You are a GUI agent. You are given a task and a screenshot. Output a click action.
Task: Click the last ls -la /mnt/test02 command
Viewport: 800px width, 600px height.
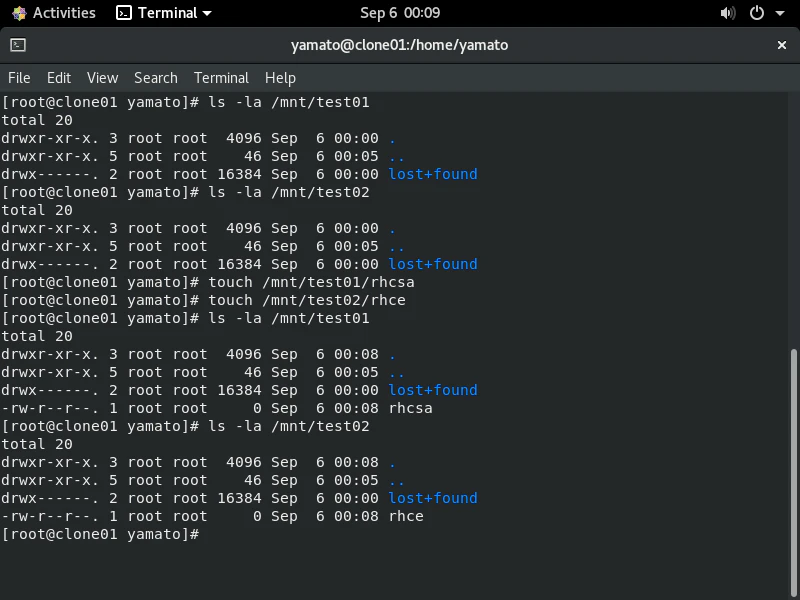point(289,426)
